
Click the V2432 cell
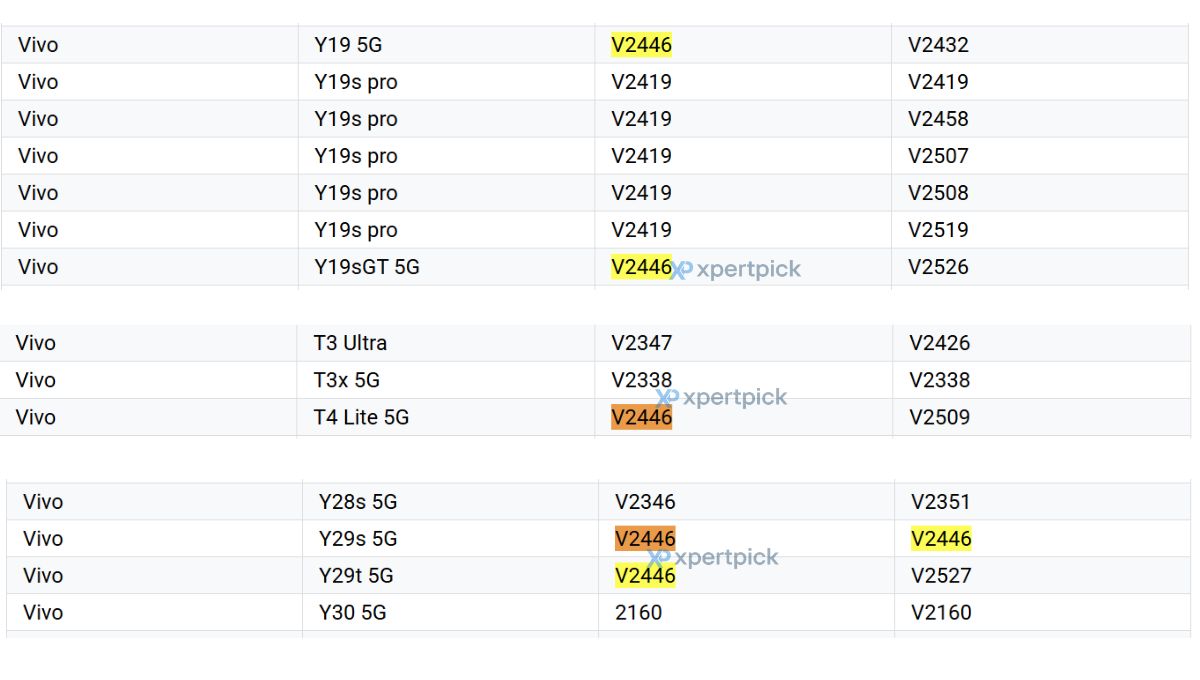[938, 45]
